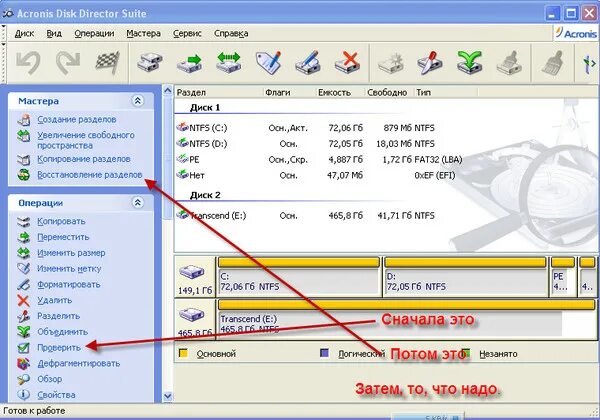Open the Мастера menu
The image size is (600, 420).
click(143, 34)
